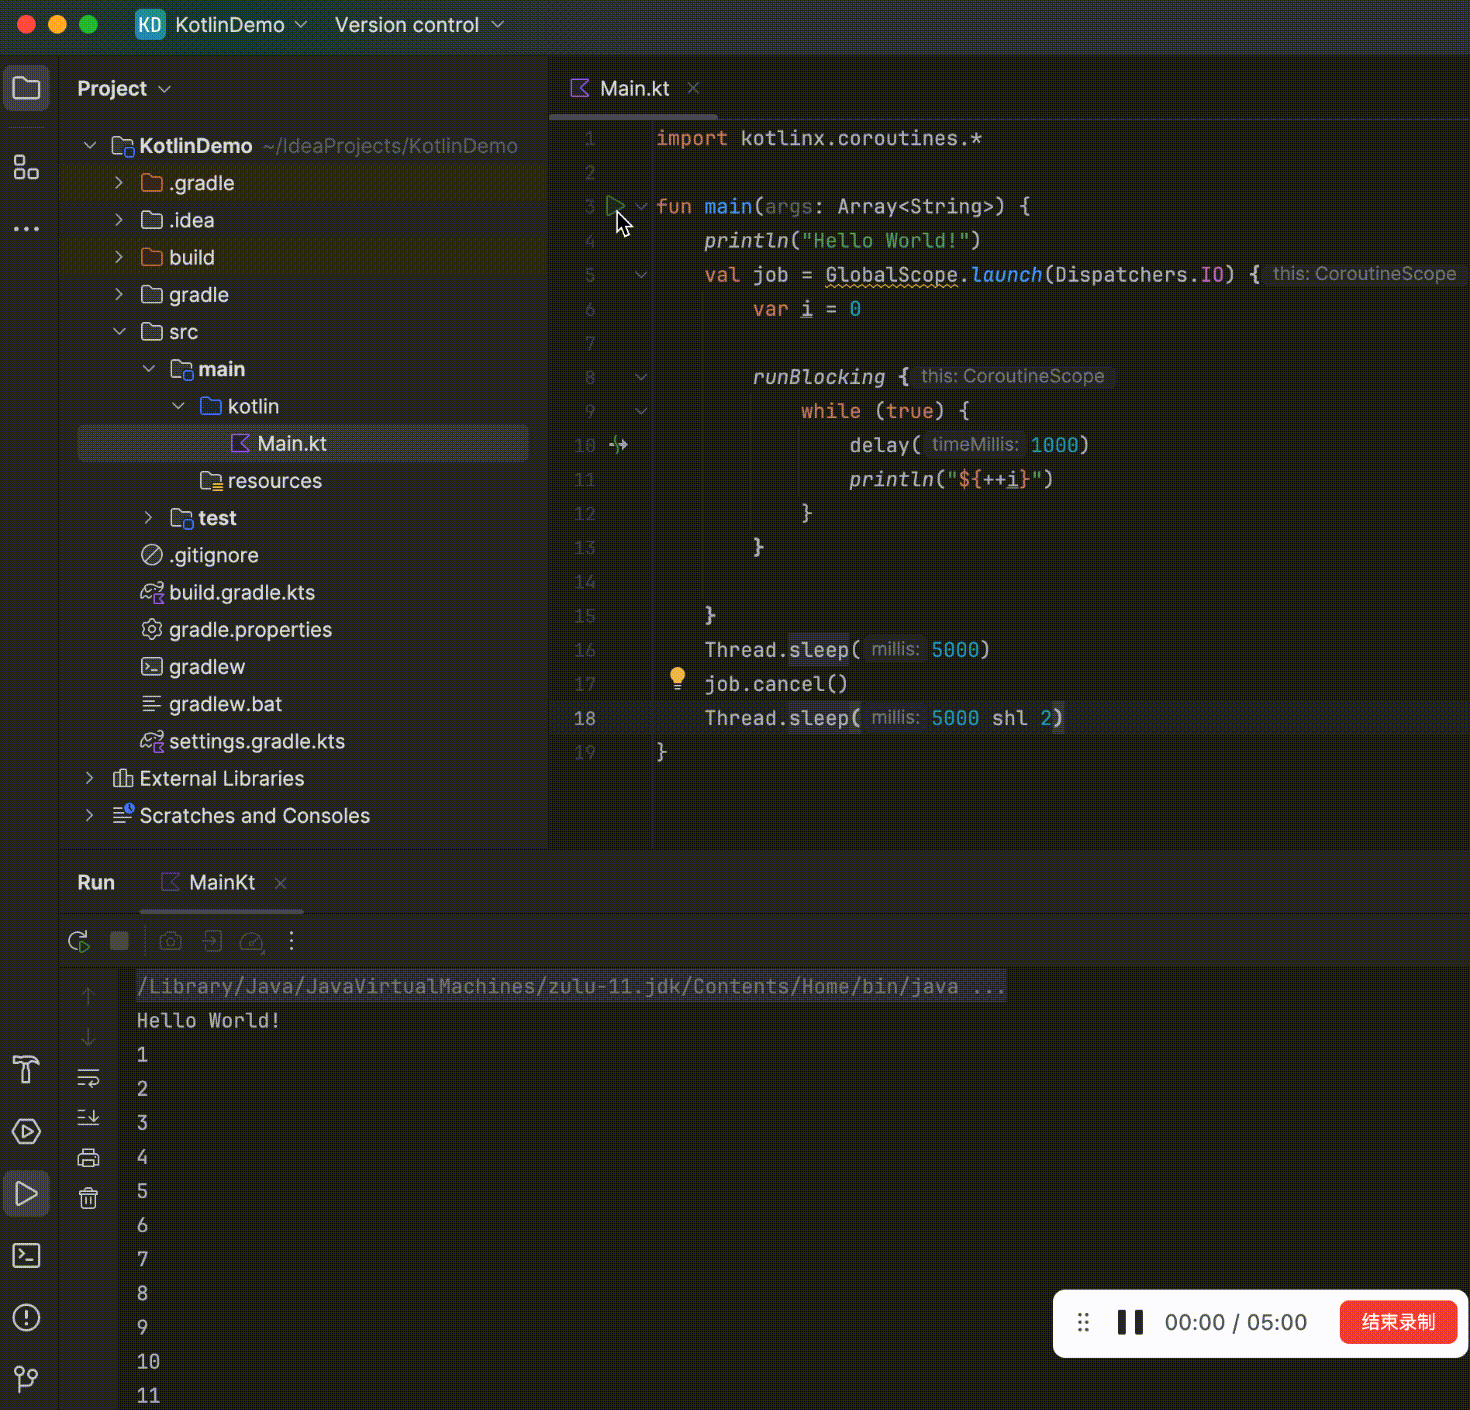Collapse the kotlin source folder
Screen dimensions: 1470x1410
click(x=178, y=406)
